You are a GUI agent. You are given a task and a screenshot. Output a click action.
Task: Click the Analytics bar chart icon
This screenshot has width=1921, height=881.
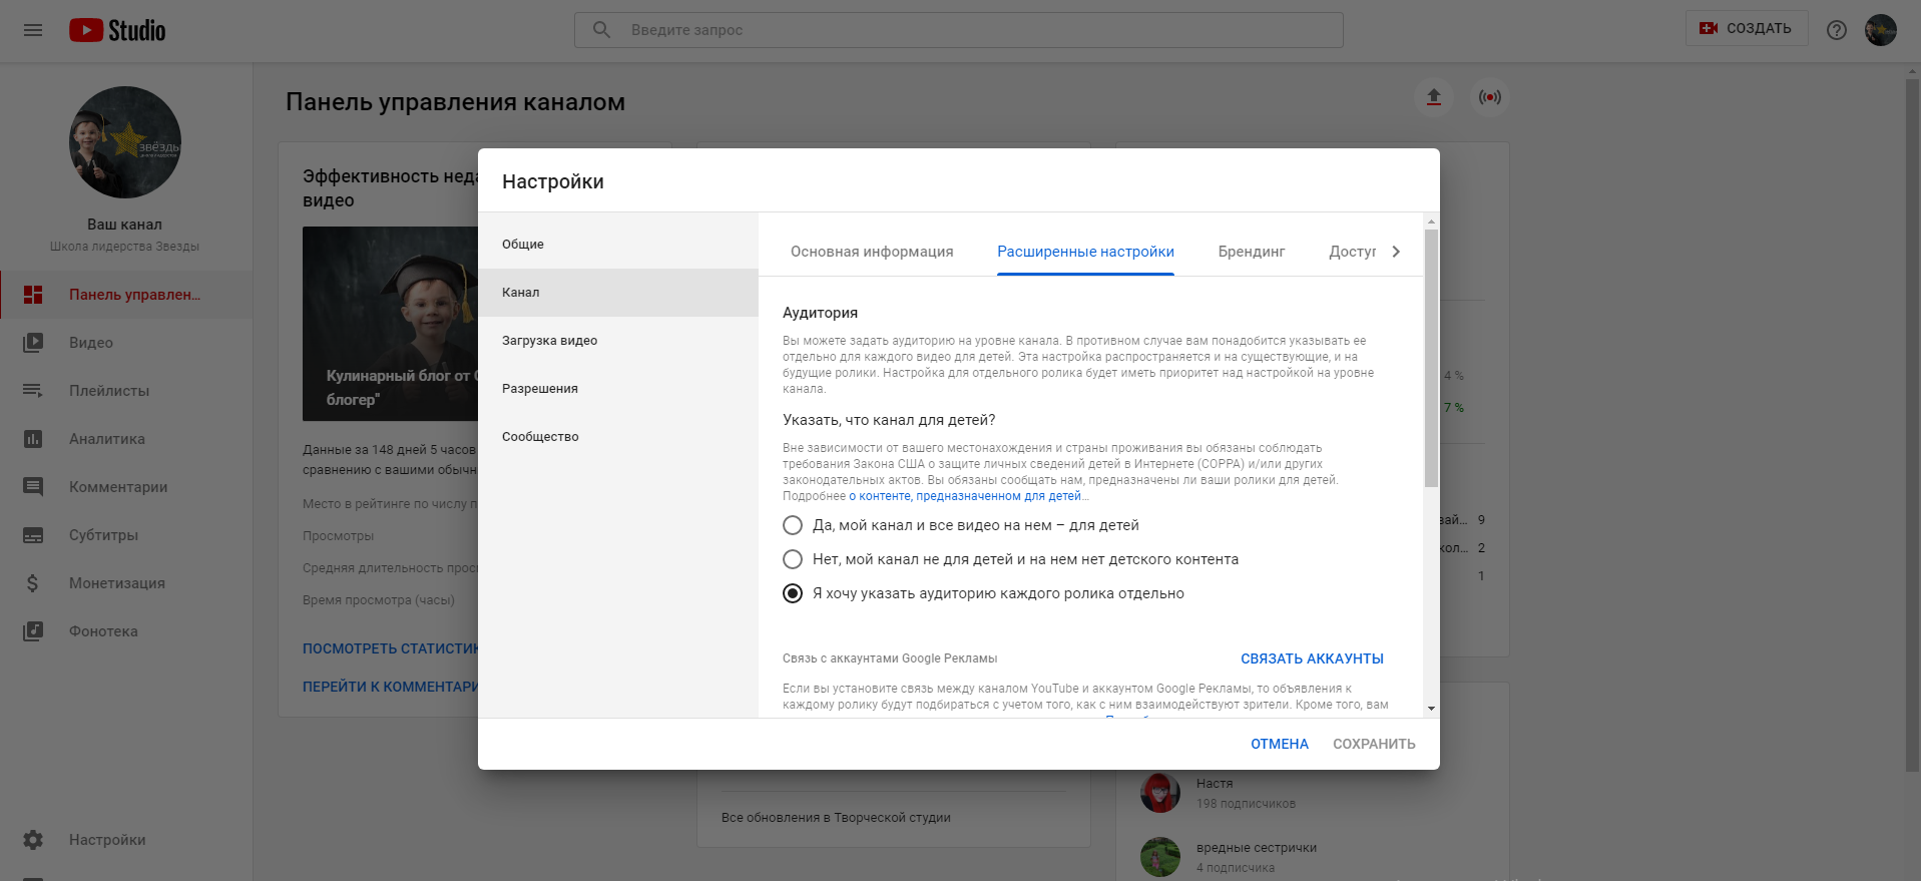[33, 439]
